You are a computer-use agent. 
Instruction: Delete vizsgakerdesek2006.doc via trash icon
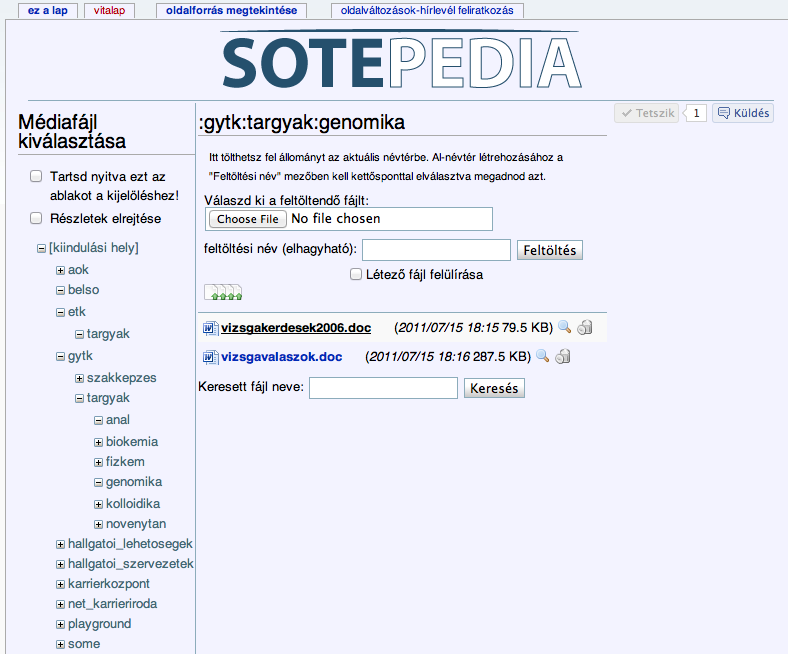(584, 328)
